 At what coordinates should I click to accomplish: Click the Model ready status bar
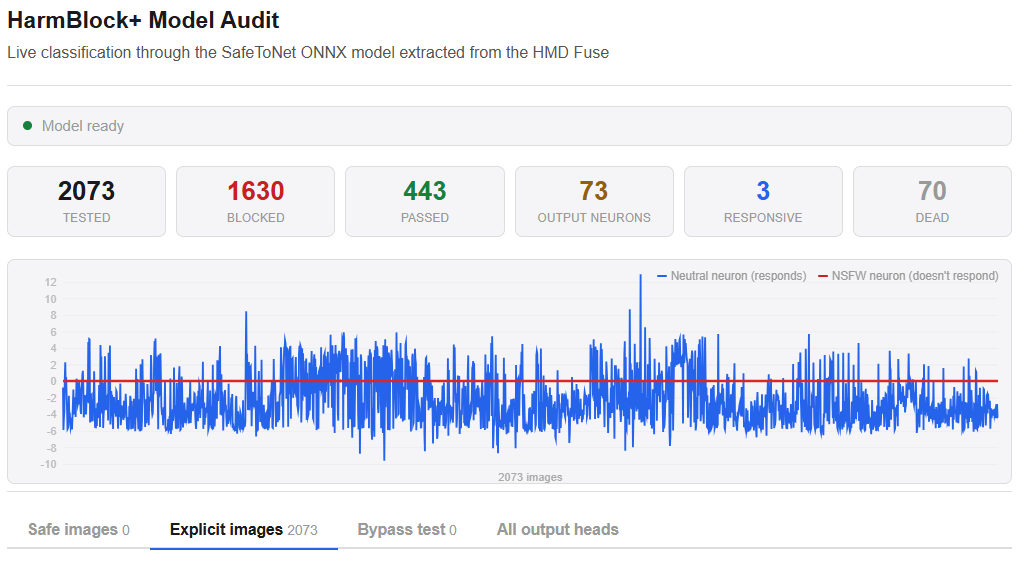point(509,126)
